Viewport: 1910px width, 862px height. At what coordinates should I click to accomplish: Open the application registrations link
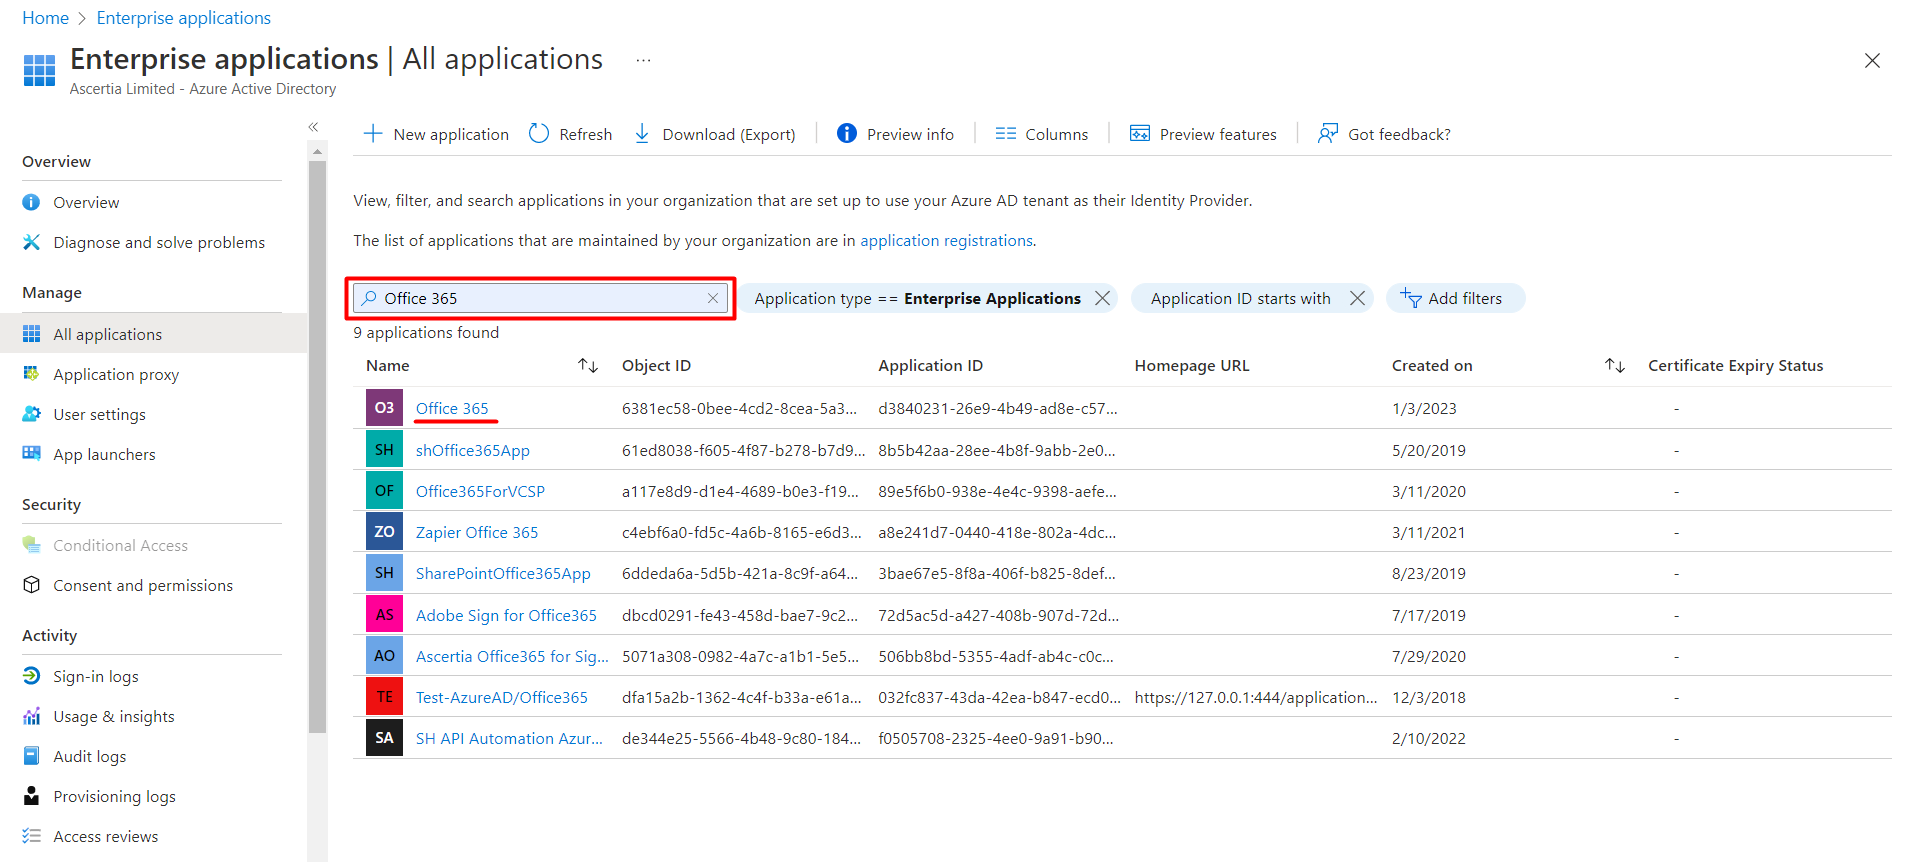946,240
